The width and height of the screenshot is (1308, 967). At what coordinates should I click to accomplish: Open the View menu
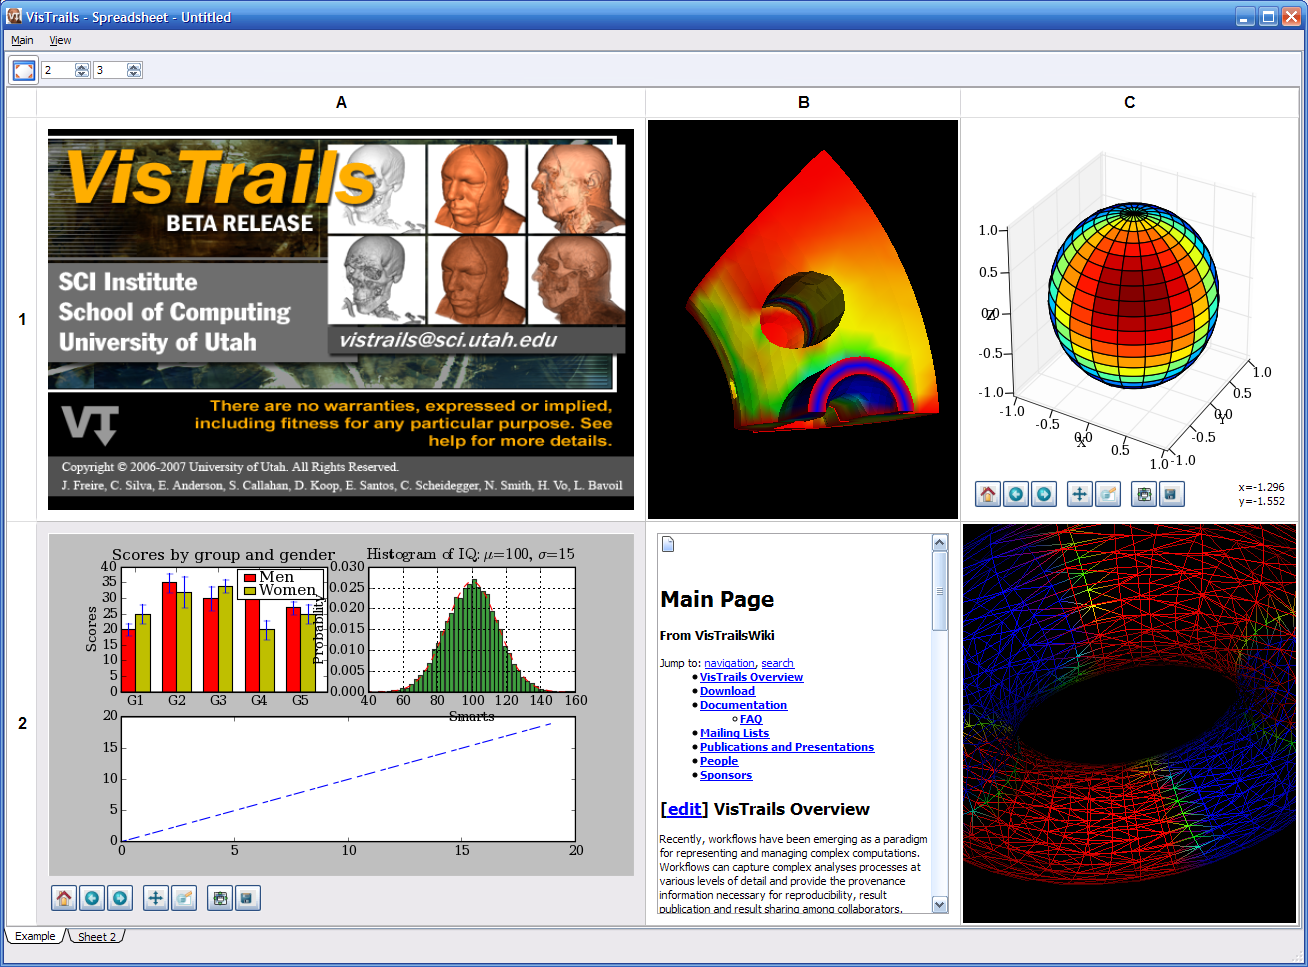60,40
